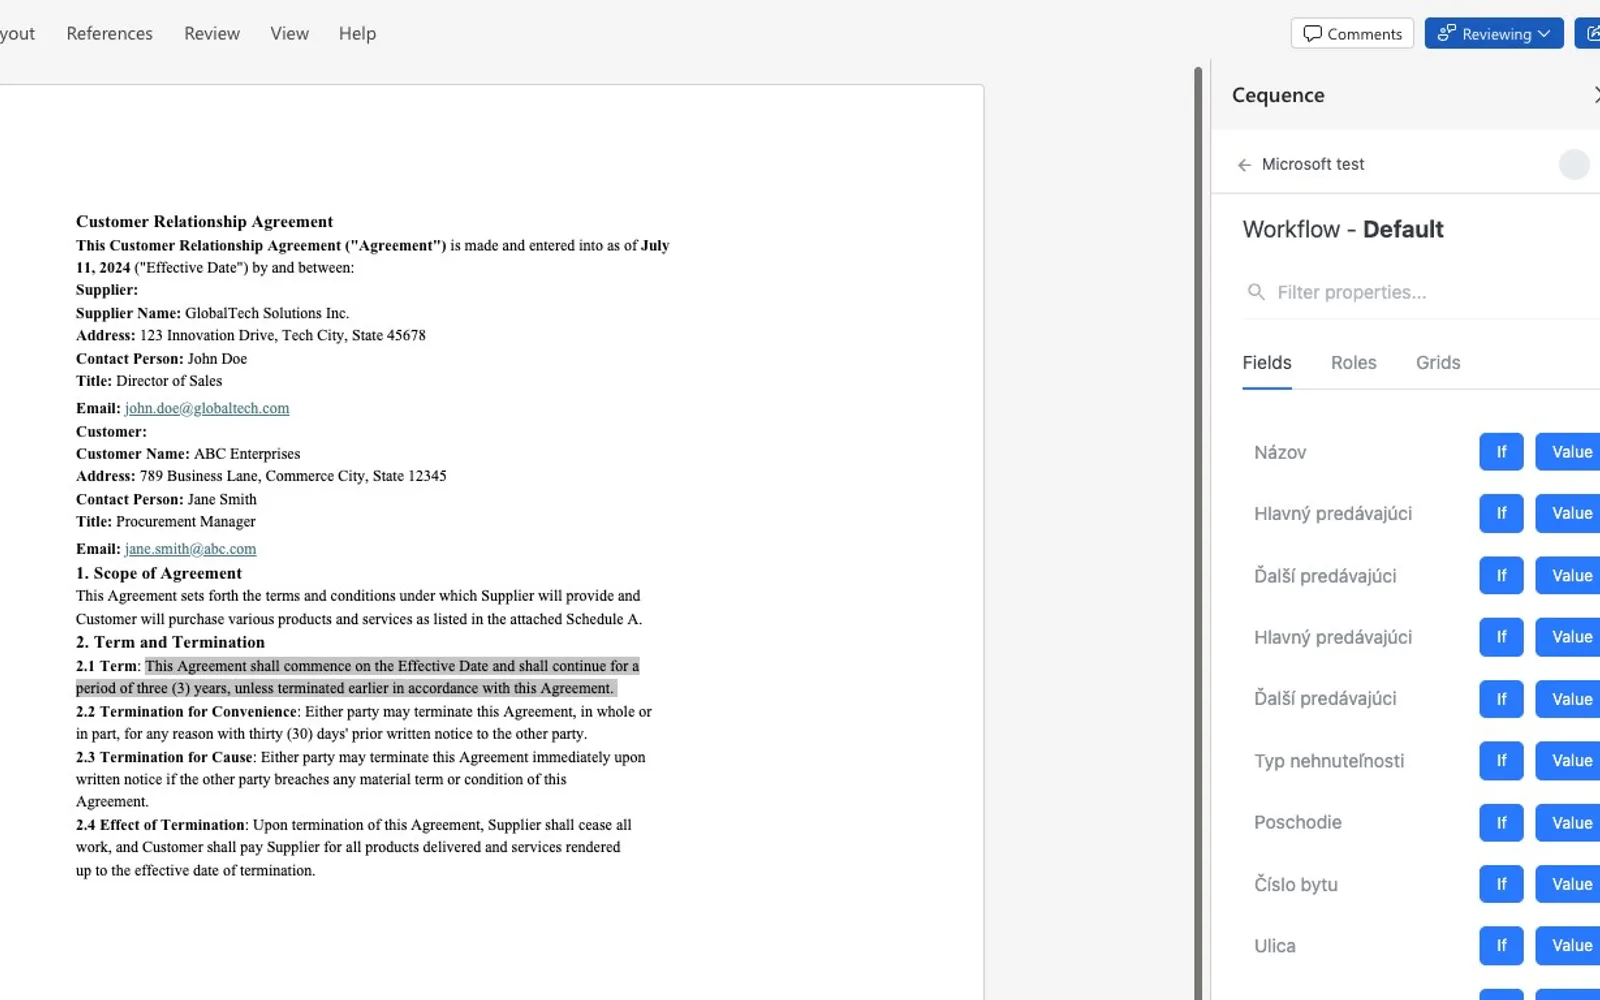Open the Review ribbon tab
Viewport: 1600px width, 1000px height.
pos(212,33)
